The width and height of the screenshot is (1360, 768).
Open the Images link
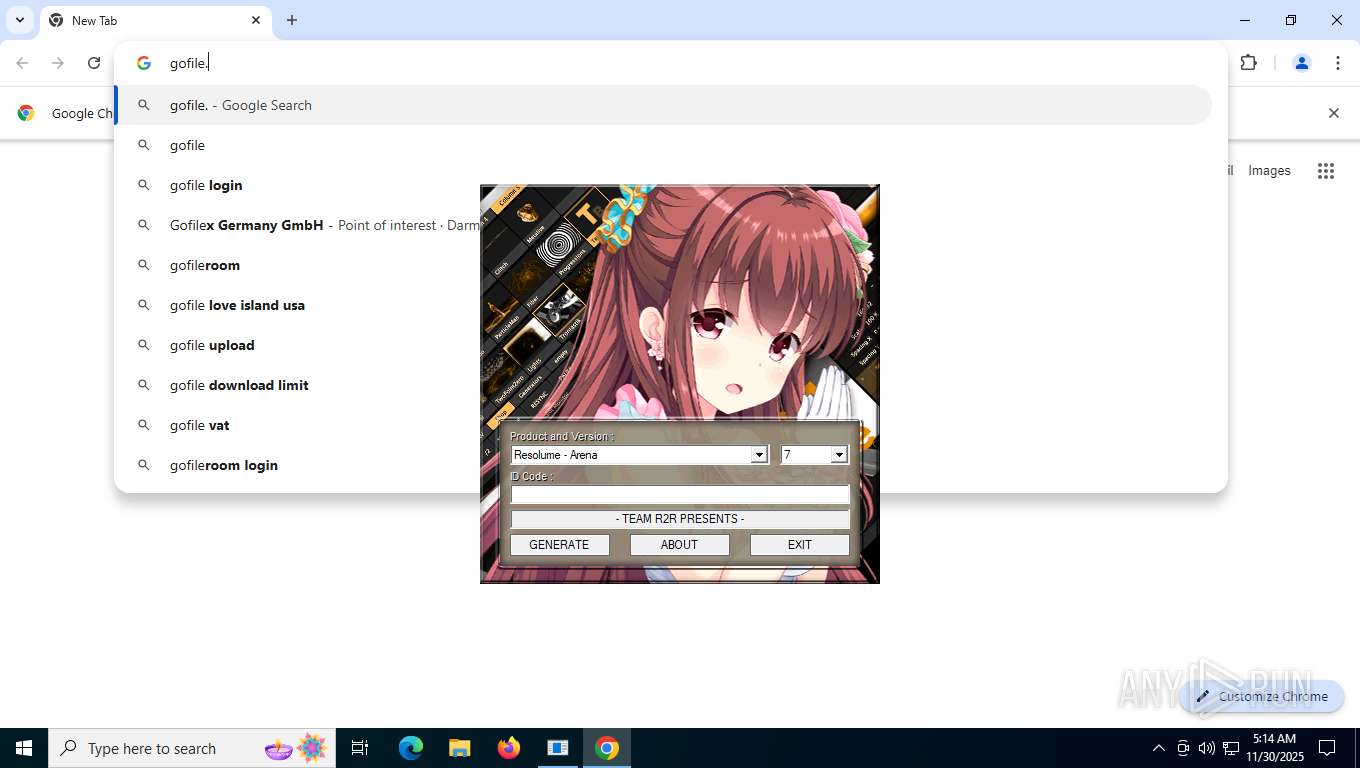click(1269, 171)
